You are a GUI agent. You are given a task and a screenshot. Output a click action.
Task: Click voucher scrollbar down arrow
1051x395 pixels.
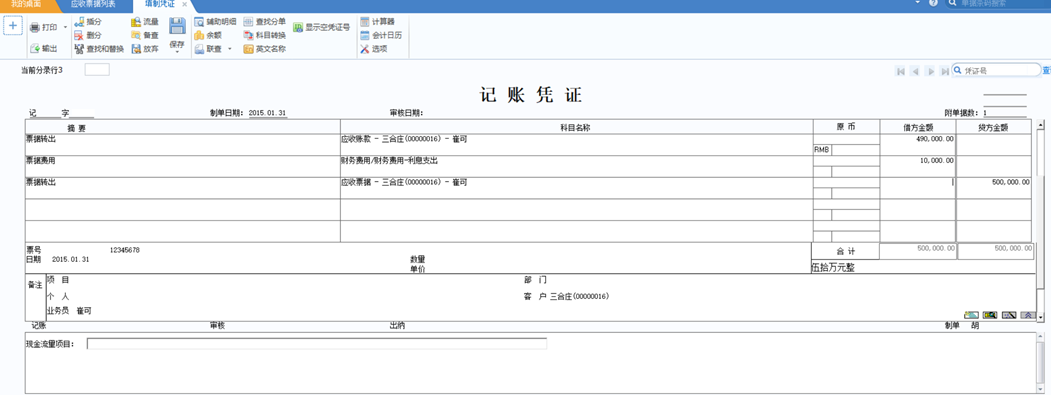click(x=1040, y=316)
